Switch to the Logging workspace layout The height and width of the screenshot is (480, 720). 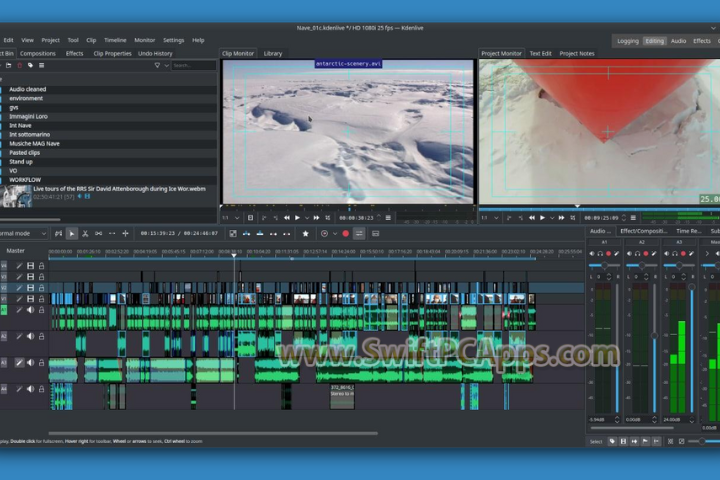point(628,41)
